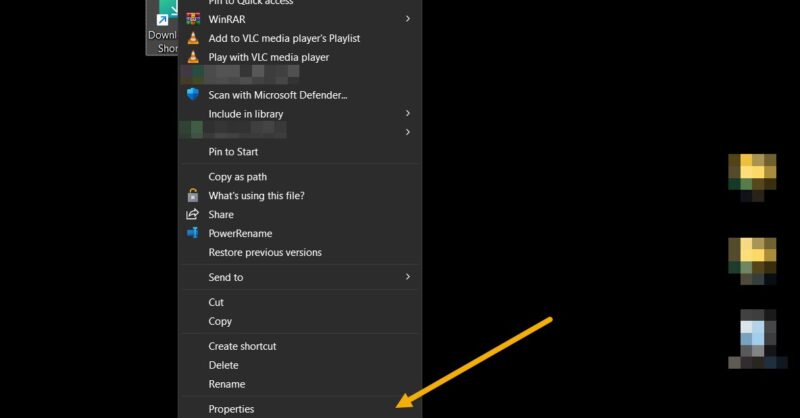Choose Play with VLC media player
The width and height of the screenshot is (800, 418).
[x=300, y=57]
